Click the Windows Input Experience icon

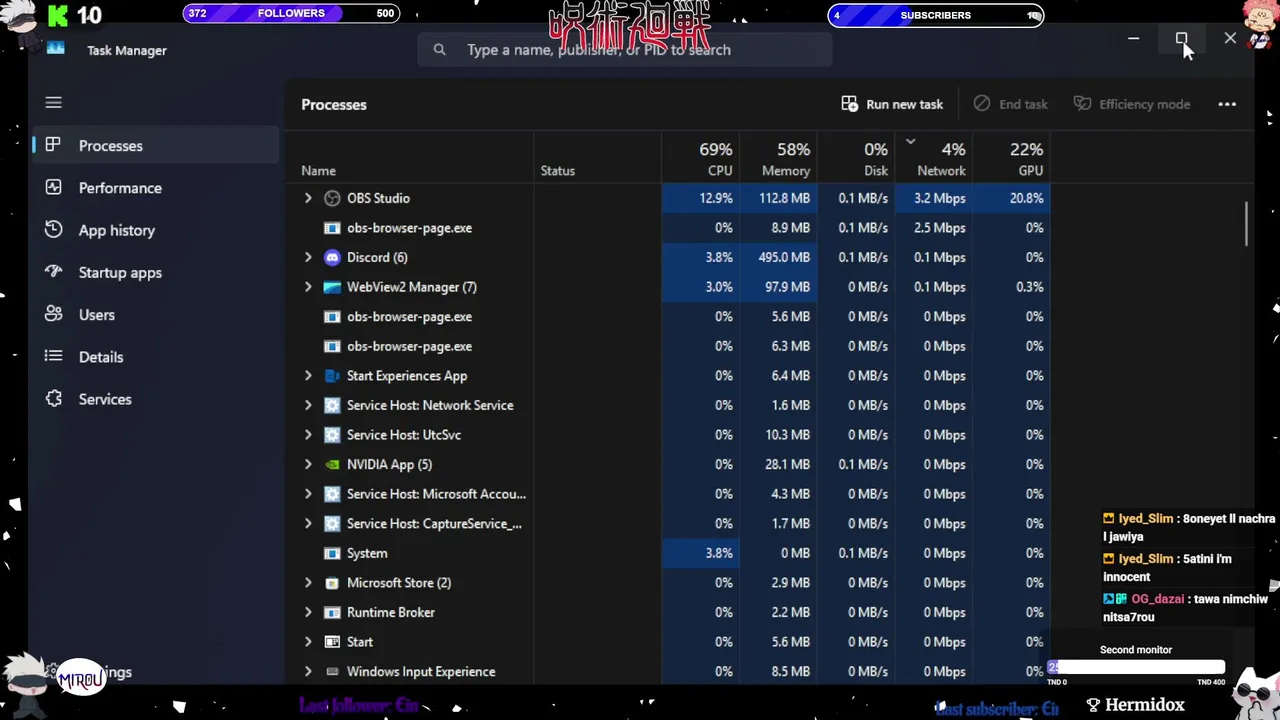332,672
